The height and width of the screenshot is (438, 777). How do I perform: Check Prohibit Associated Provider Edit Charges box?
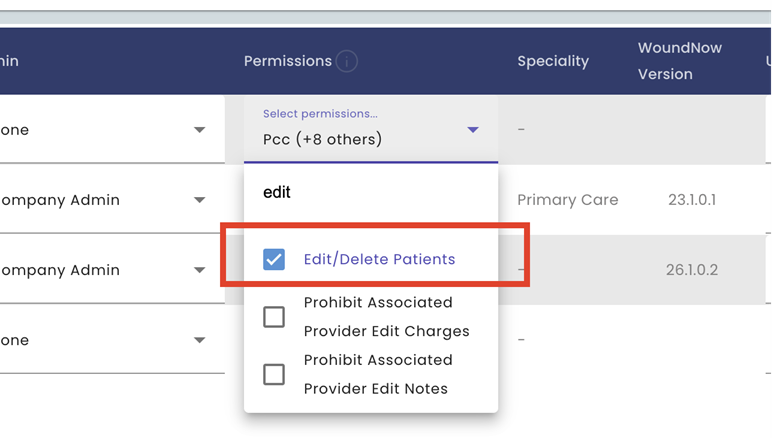point(274,317)
